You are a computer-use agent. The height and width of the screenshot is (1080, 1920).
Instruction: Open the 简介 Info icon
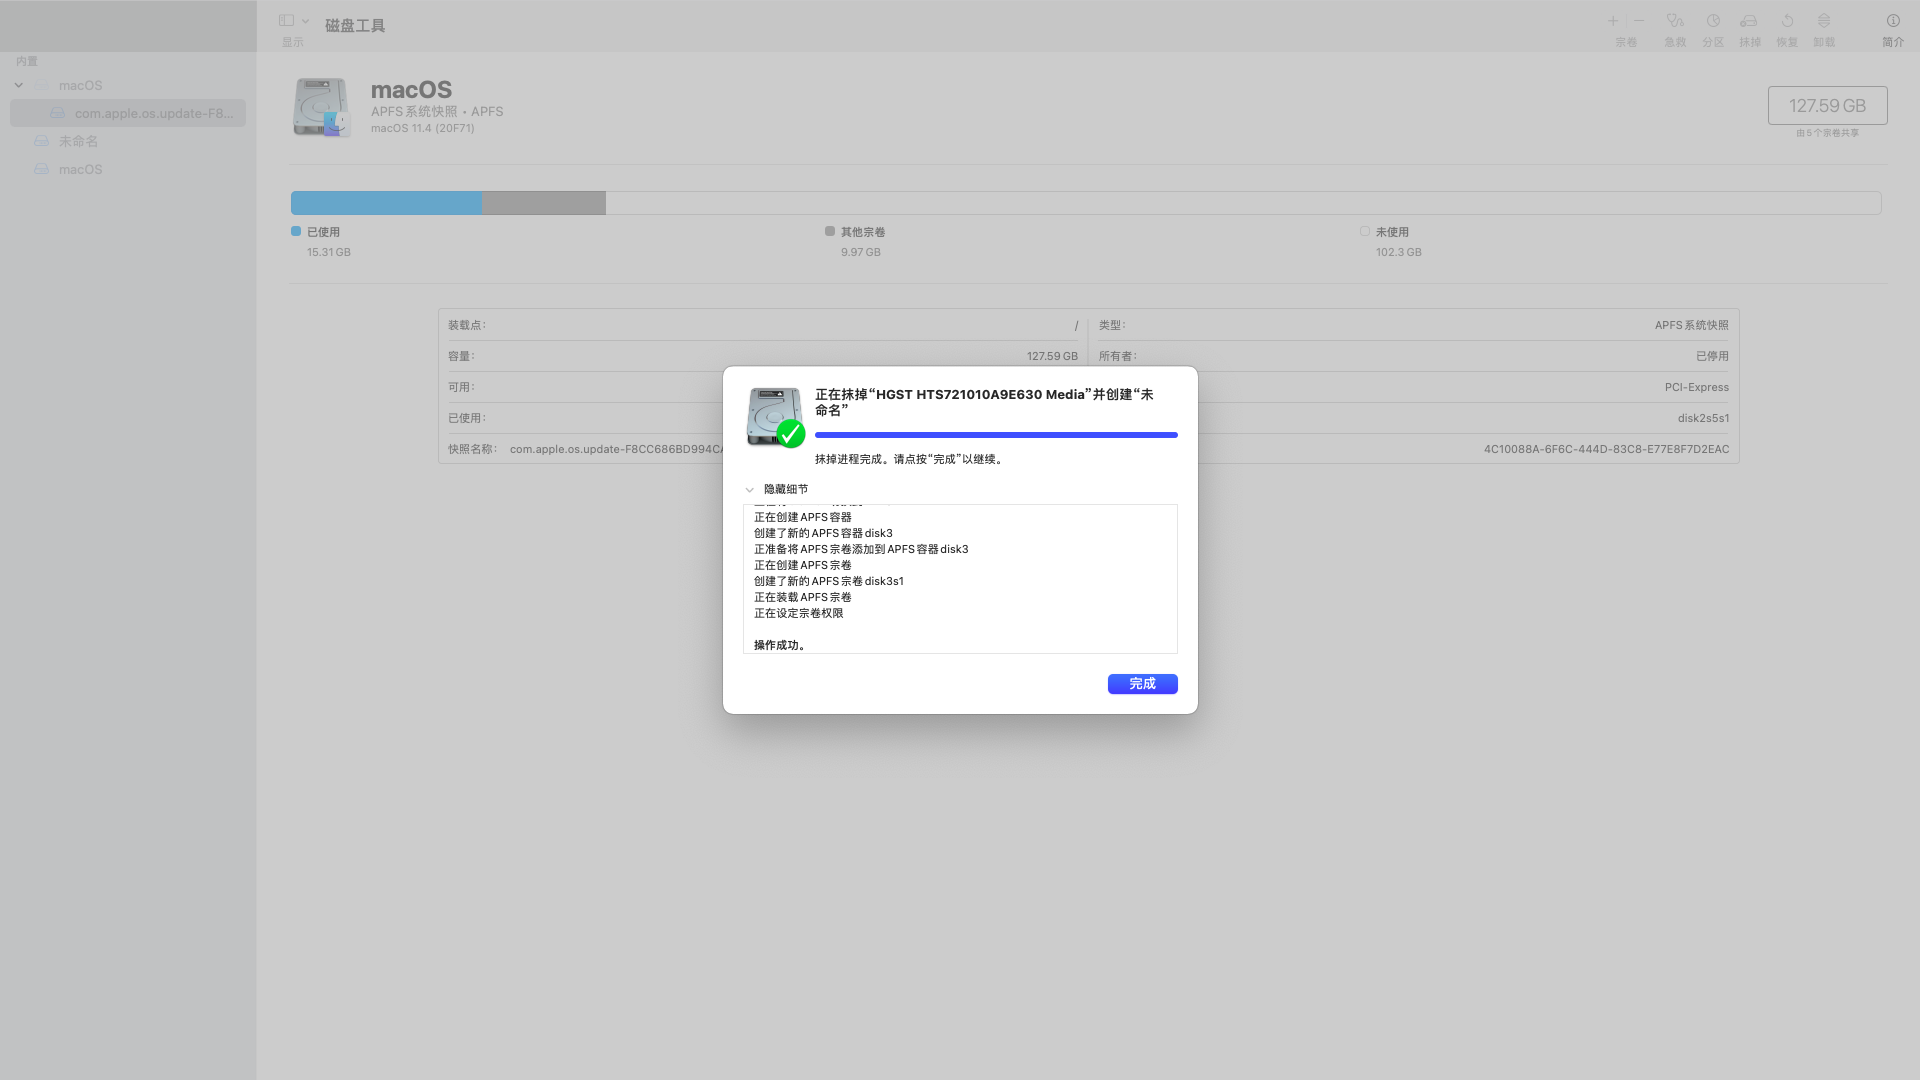click(1893, 21)
